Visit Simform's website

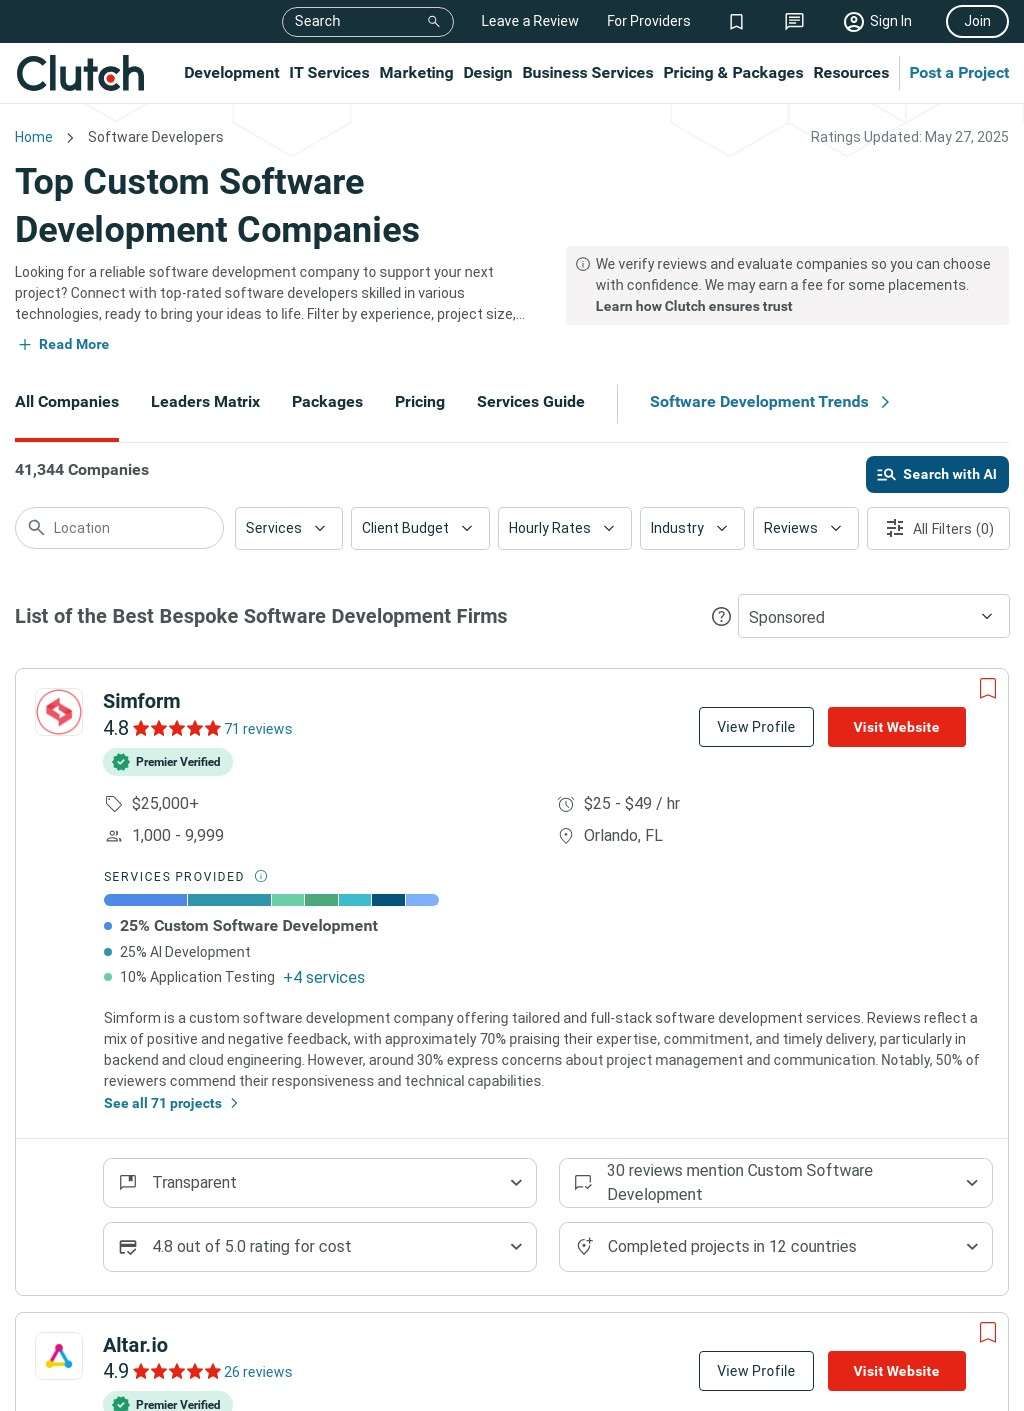[897, 727]
